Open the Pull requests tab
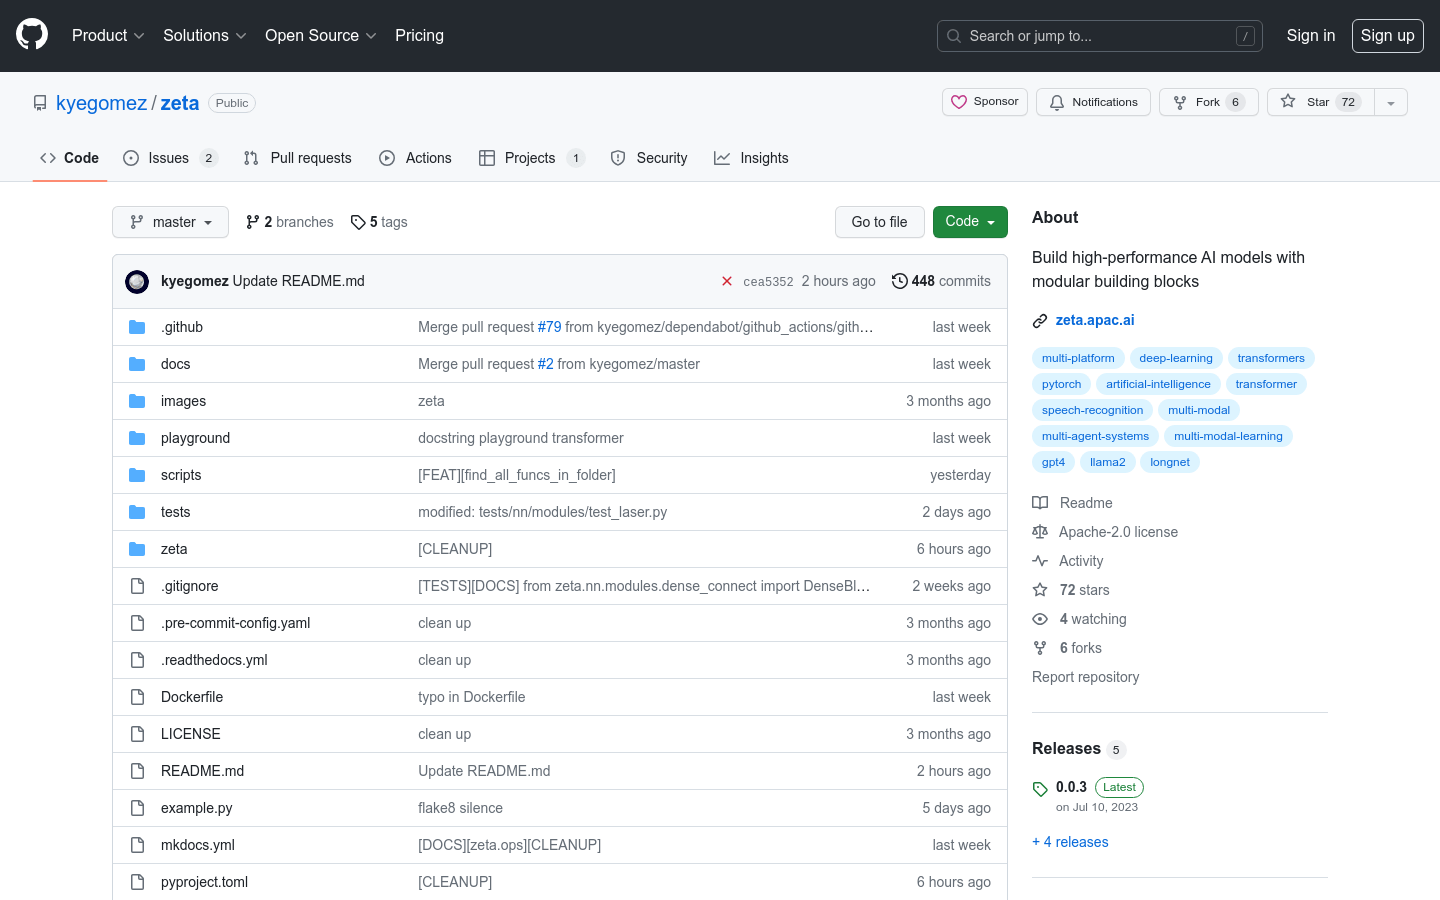The height and width of the screenshot is (900, 1440). pyautogui.click(x=298, y=158)
